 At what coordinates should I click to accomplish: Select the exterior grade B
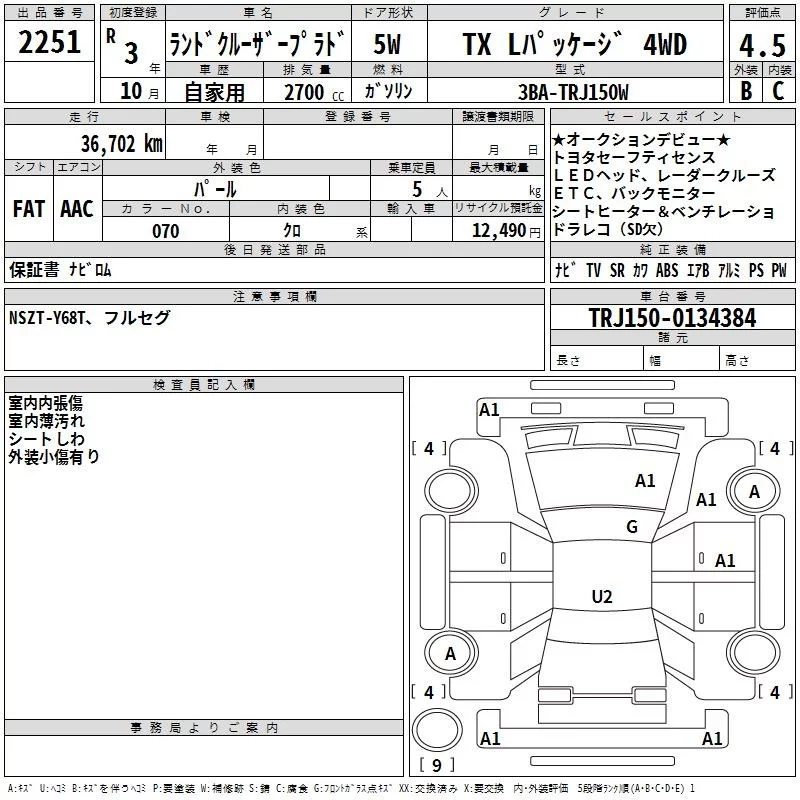click(x=746, y=91)
